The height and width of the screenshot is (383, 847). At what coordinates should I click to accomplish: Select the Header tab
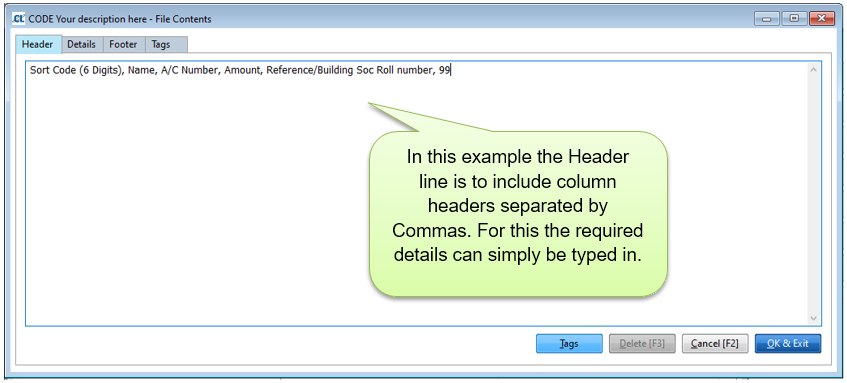(37, 44)
